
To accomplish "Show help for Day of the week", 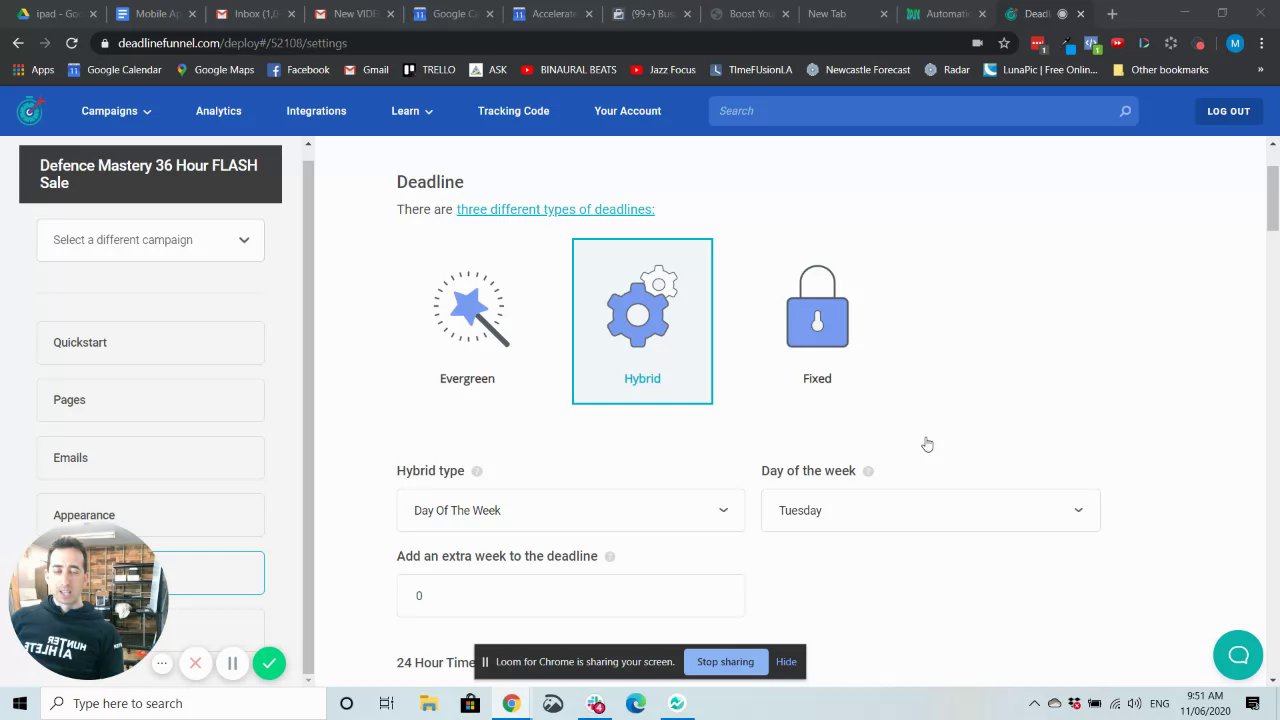I will tap(868, 471).
